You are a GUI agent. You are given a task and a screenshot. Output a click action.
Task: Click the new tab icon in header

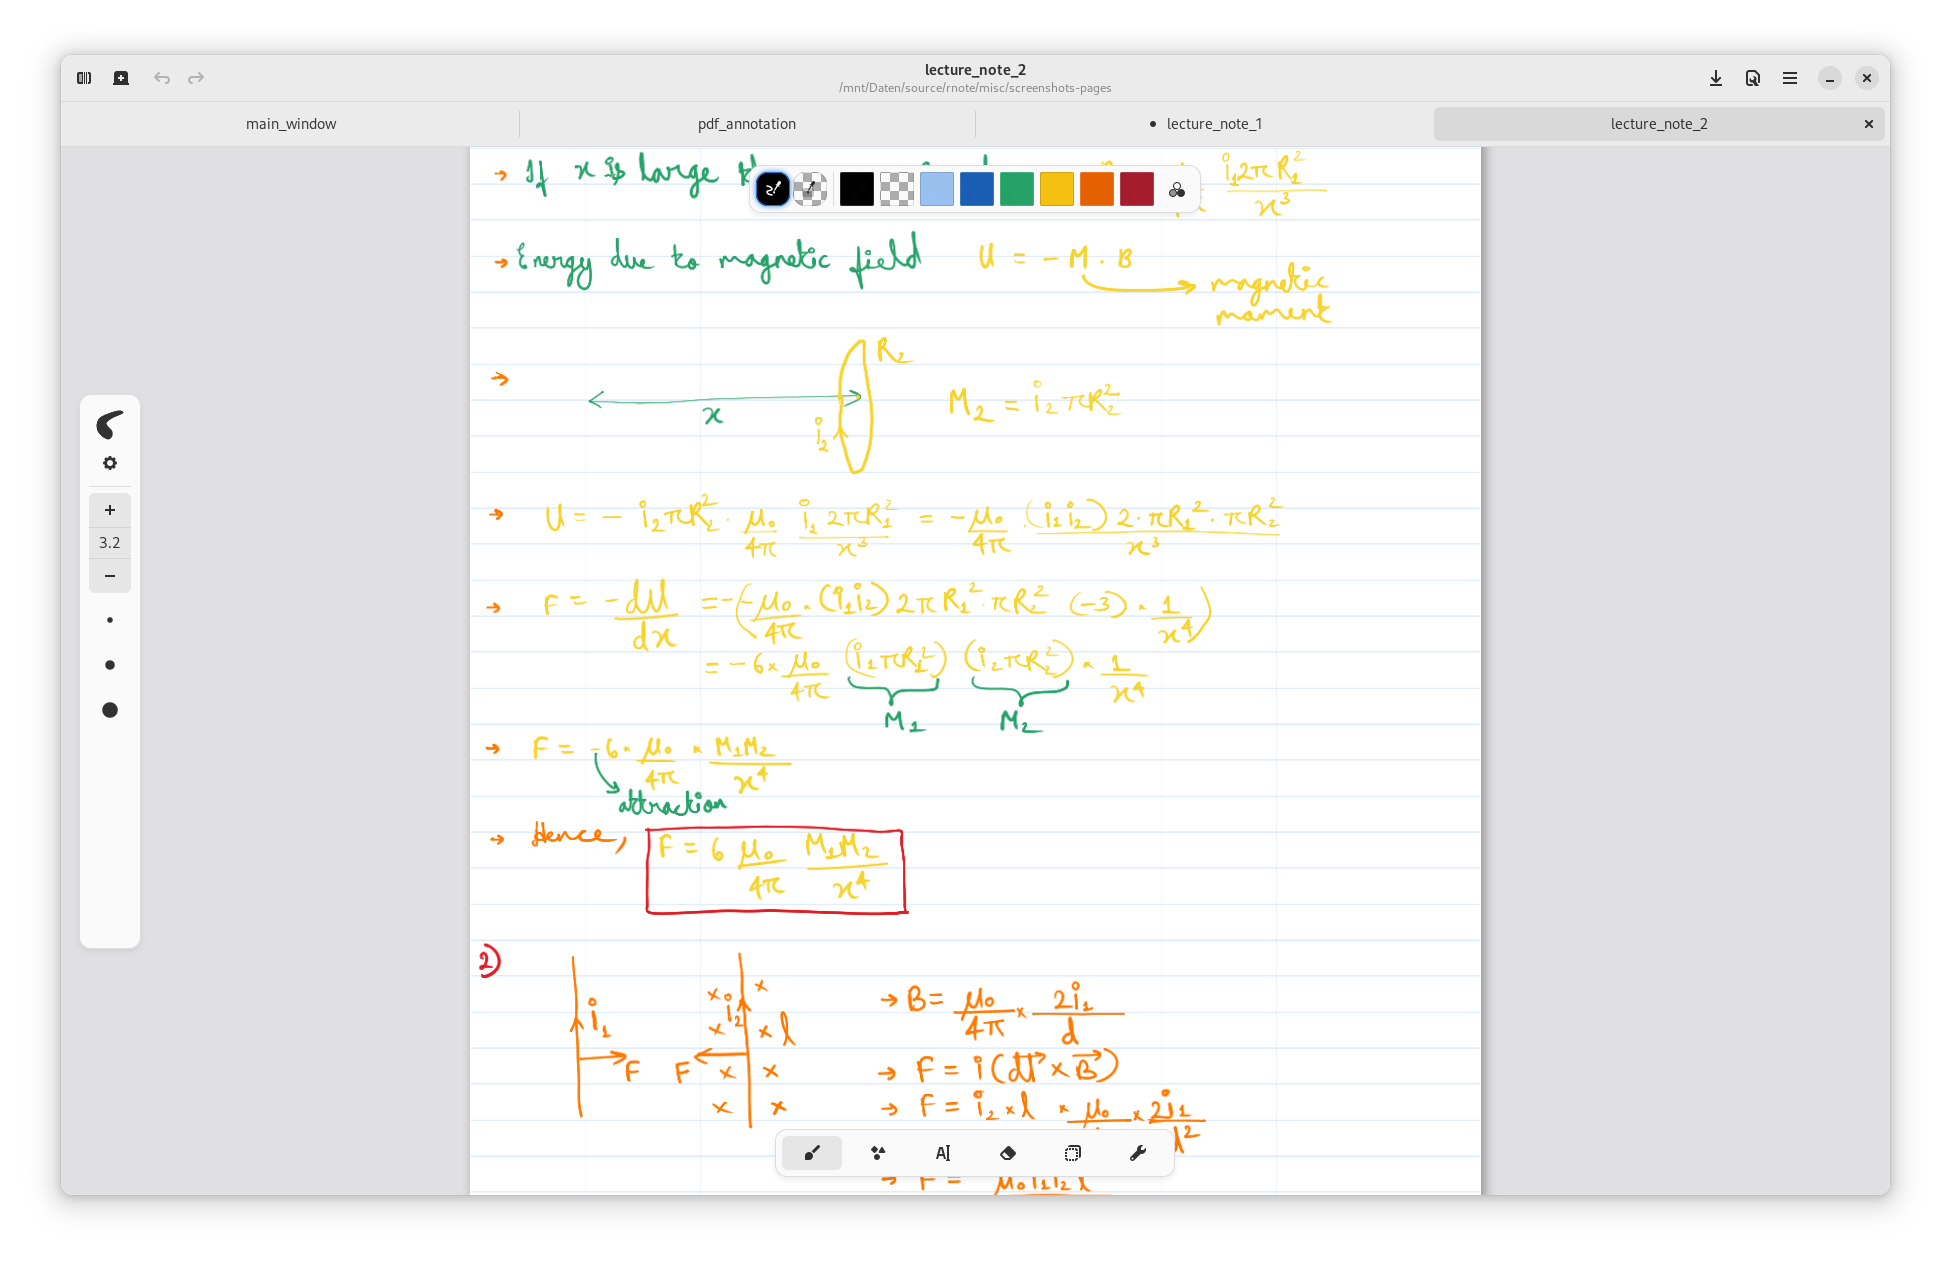pos(121,78)
